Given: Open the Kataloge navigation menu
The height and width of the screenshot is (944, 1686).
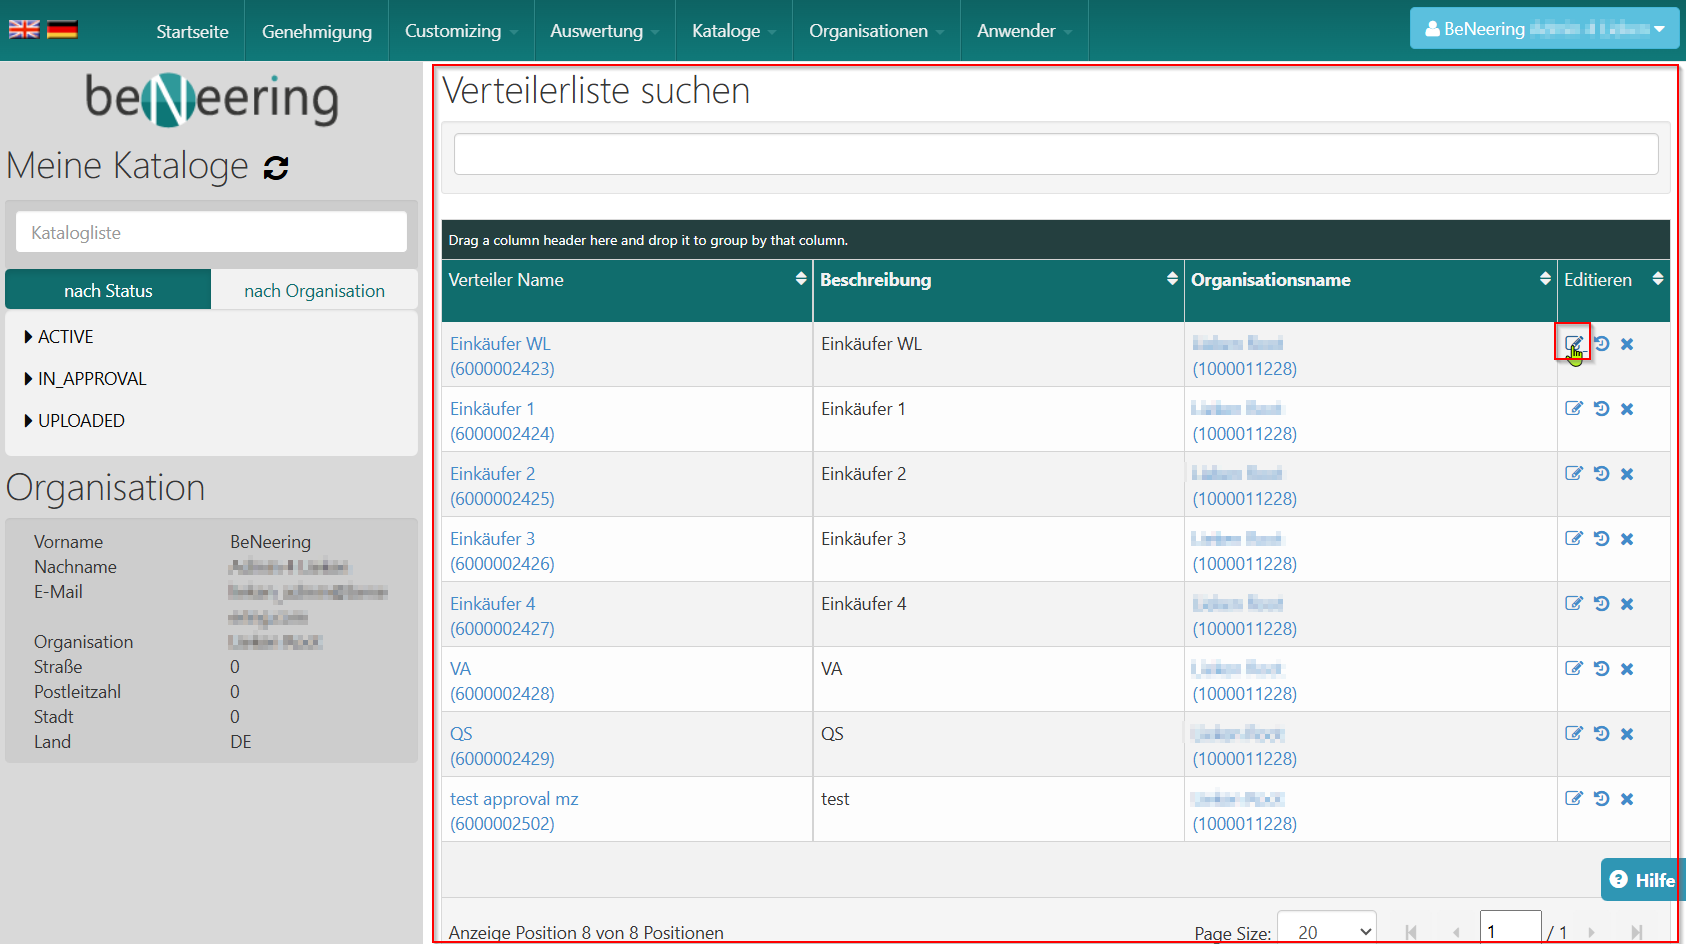Looking at the screenshot, I should point(733,31).
